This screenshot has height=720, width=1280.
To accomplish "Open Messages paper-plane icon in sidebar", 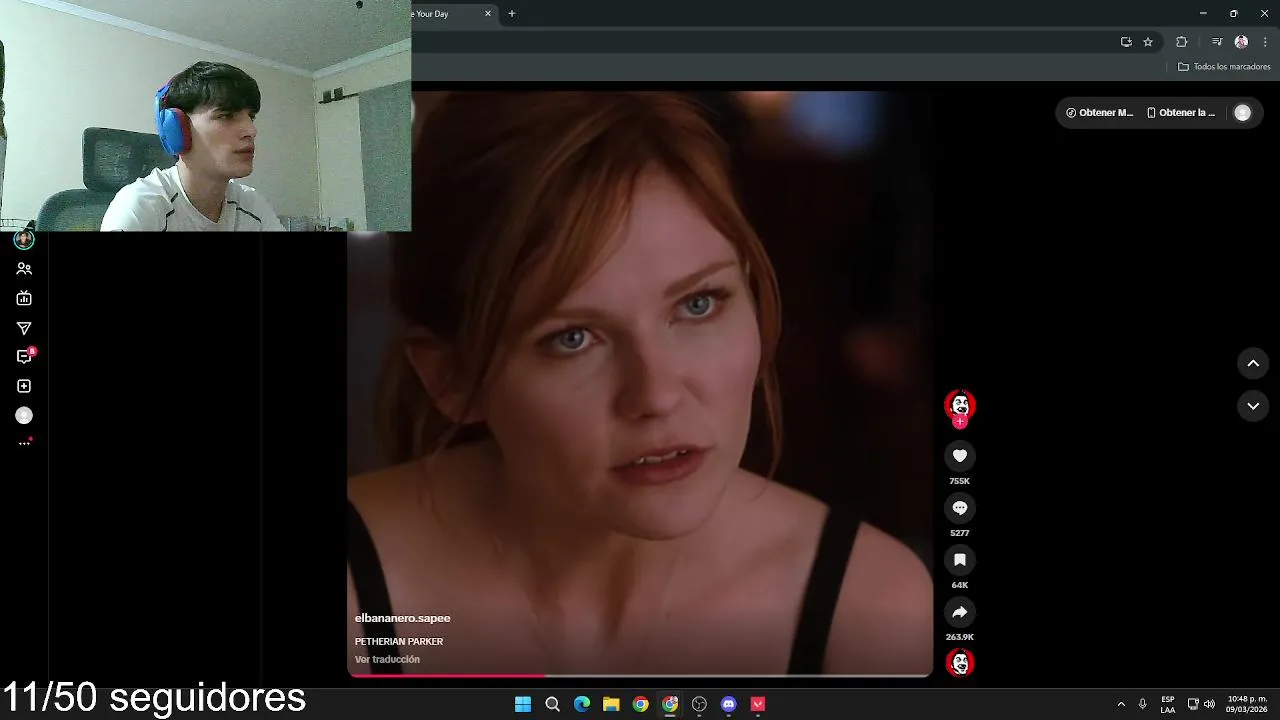I will coord(24,328).
